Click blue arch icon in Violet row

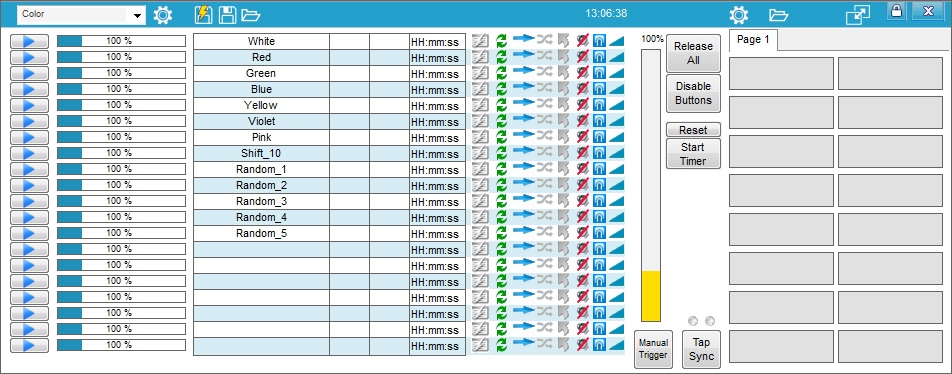(599, 121)
